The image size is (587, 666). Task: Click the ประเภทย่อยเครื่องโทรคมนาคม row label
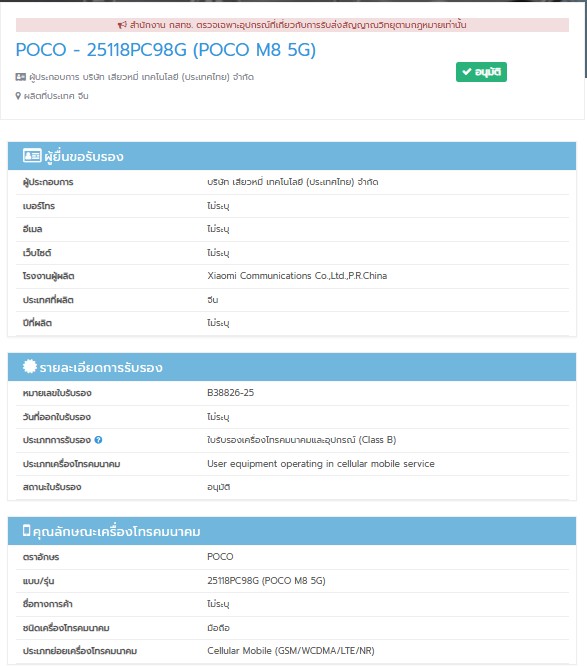[x=80, y=651]
